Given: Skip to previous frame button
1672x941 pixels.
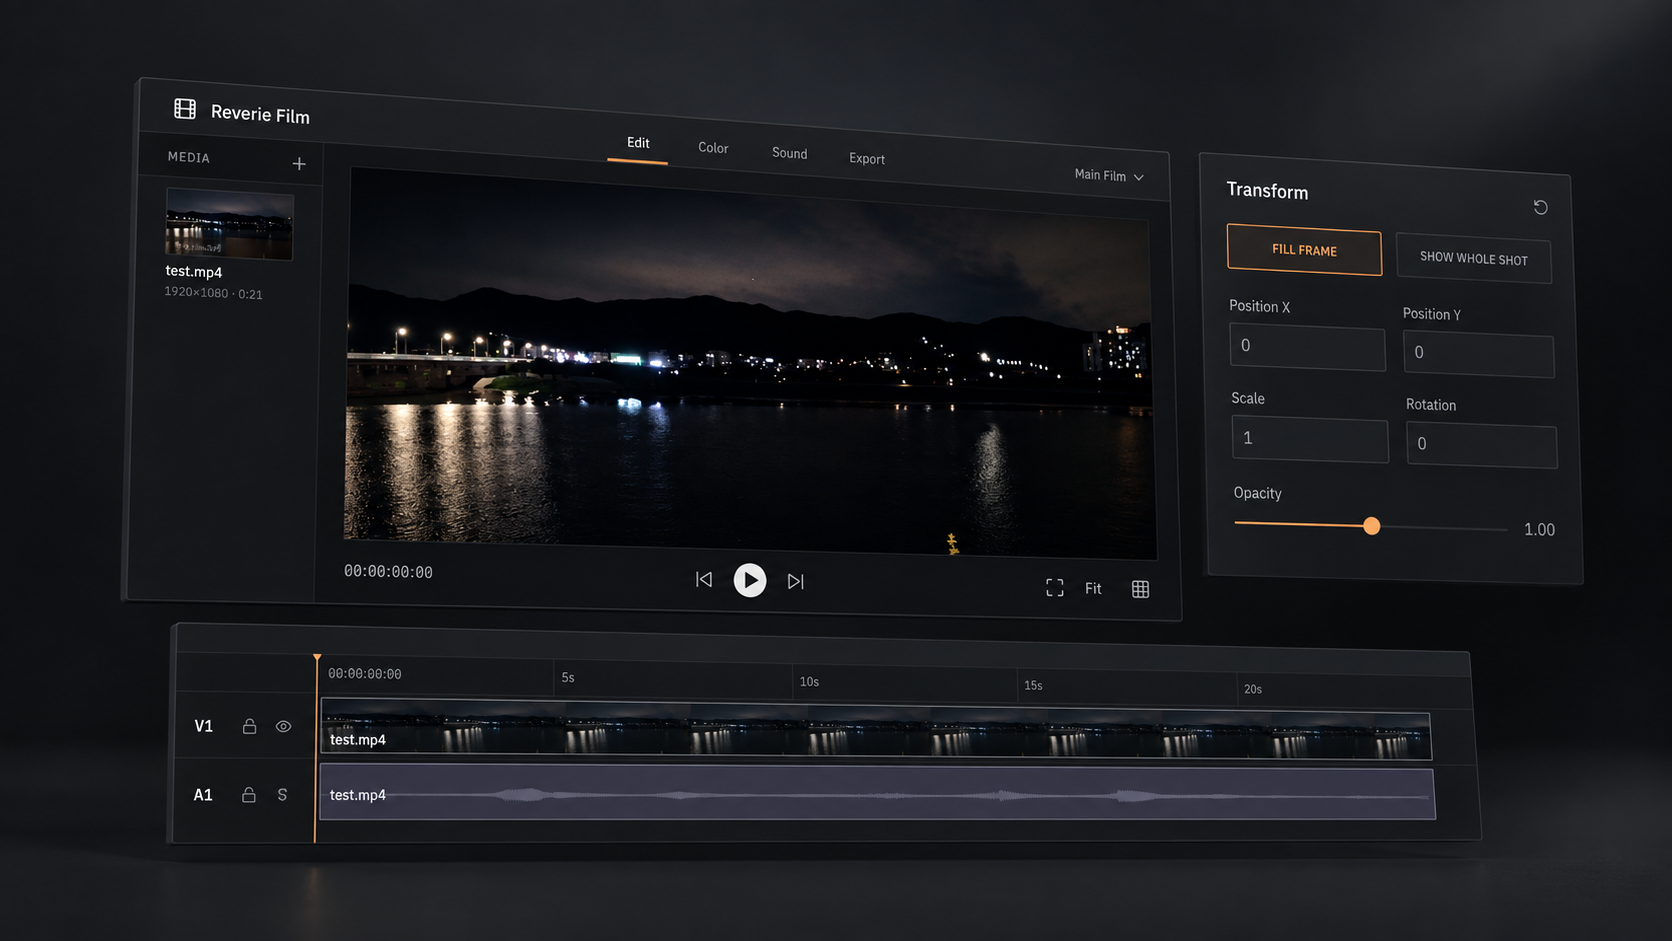Looking at the screenshot, I should pos(704,580).
